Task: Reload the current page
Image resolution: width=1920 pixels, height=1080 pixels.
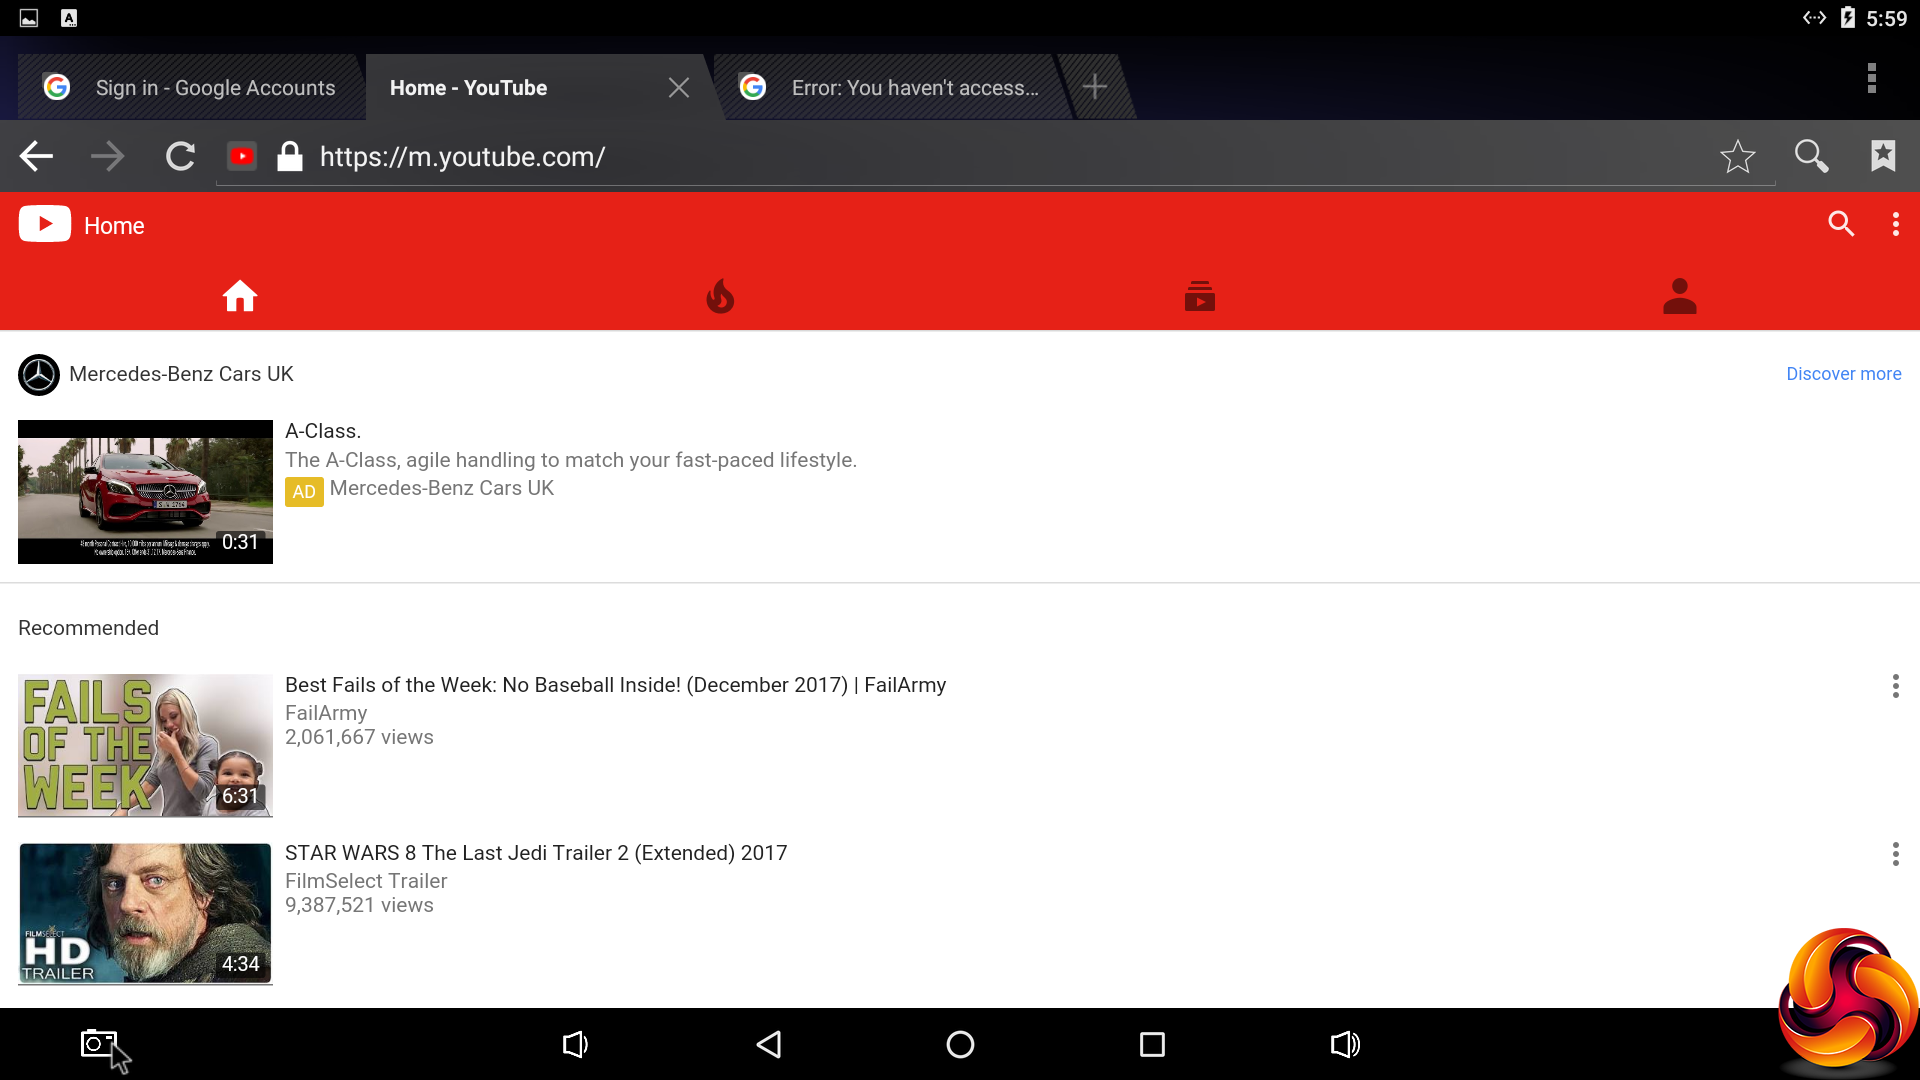Action: pos(180,156)
